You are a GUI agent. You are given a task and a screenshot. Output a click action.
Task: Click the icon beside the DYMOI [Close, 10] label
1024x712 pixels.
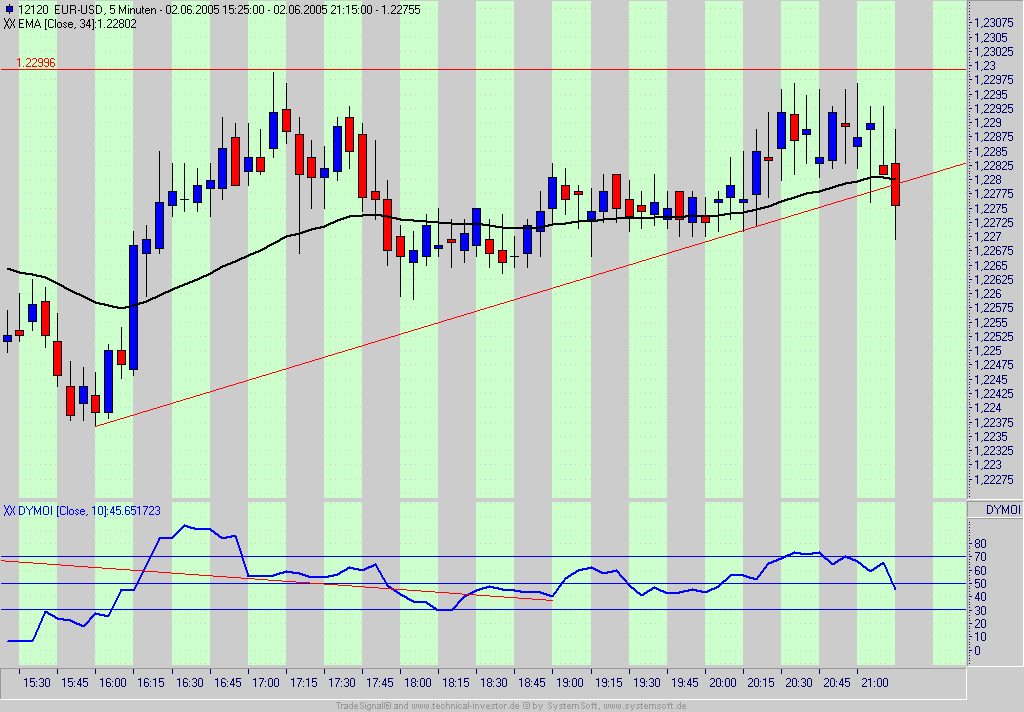pos(9,511)
